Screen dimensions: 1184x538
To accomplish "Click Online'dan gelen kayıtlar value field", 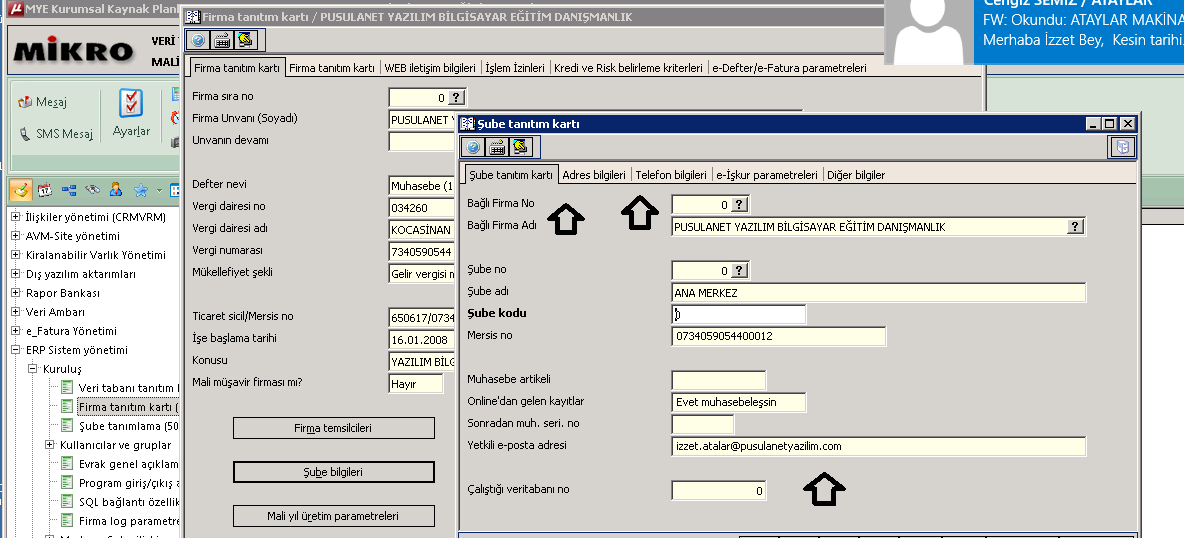I will 738,402.
